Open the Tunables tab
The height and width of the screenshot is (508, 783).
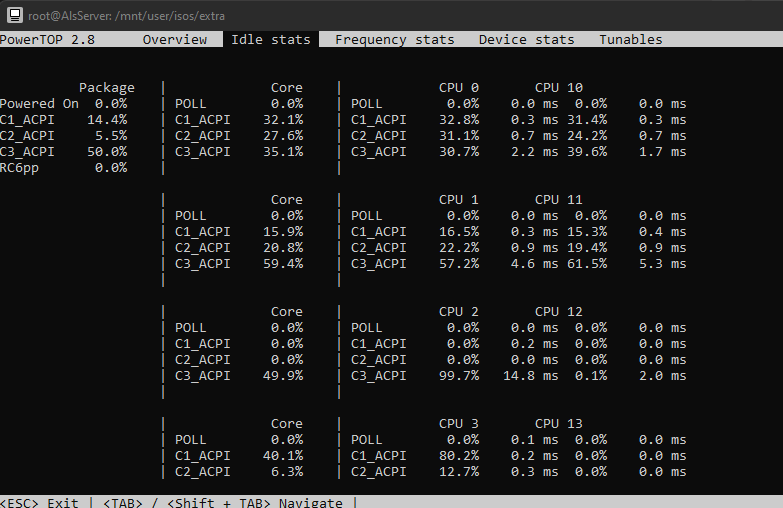click(x=631, y=39)
